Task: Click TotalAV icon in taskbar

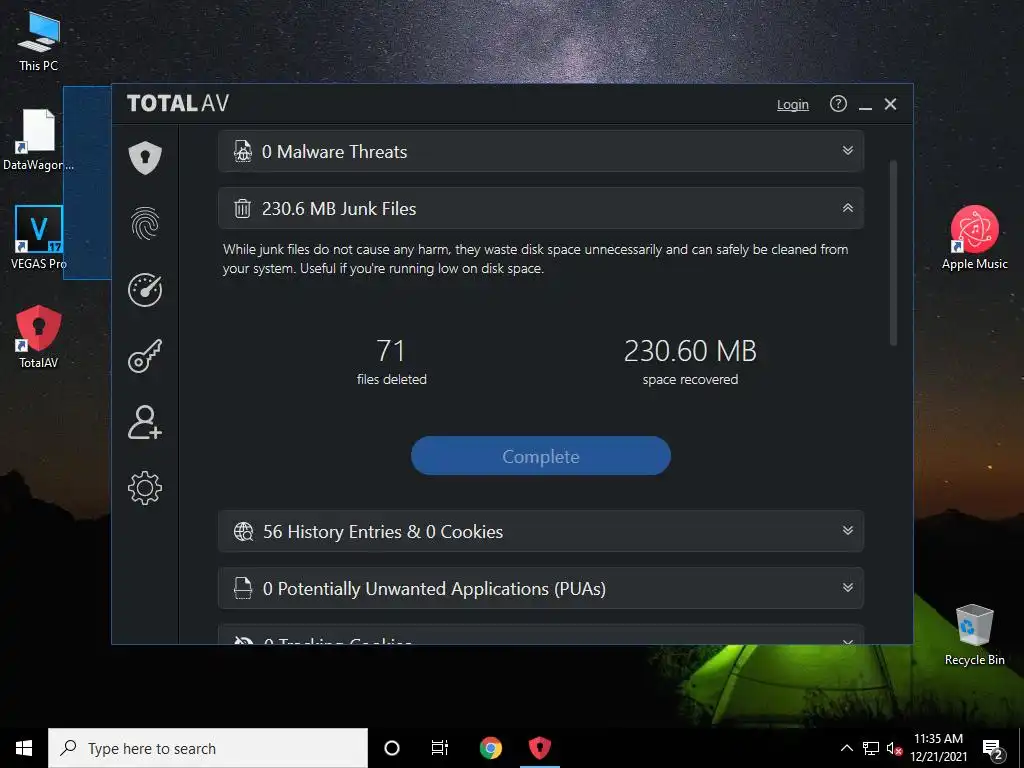Action: click(x=539, y=748)
